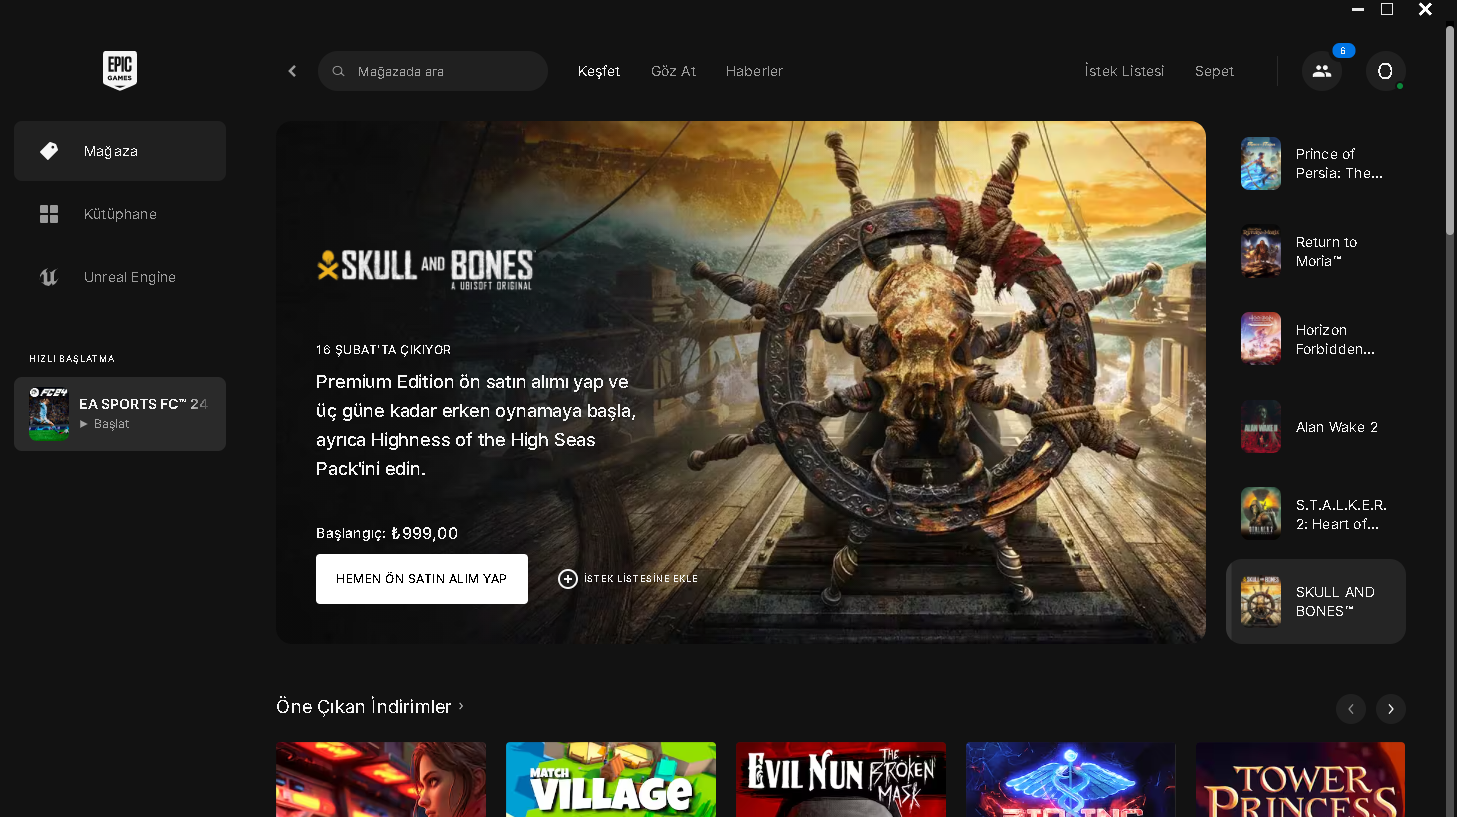Select SKULL AND BONES in featured list

click(1316, 601)
